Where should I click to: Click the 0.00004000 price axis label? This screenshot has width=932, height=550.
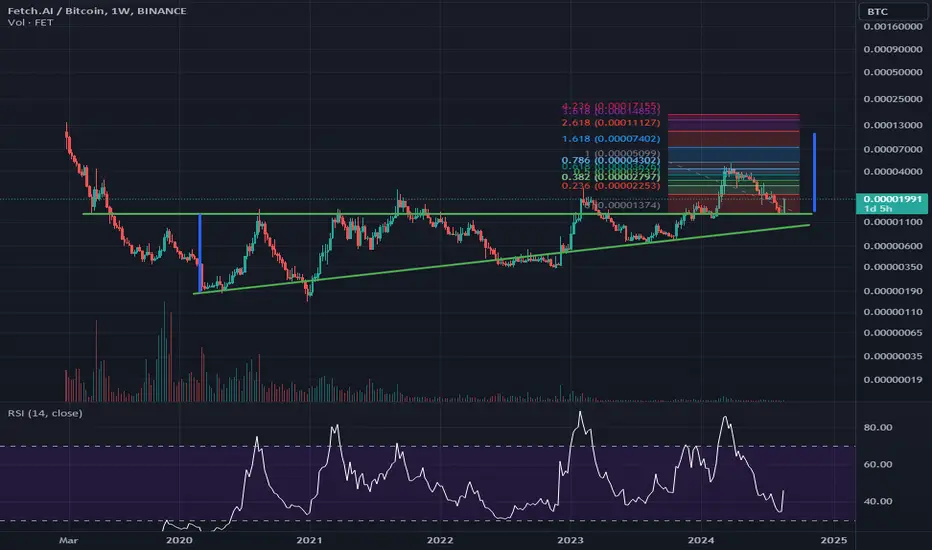tap(893, 172)
